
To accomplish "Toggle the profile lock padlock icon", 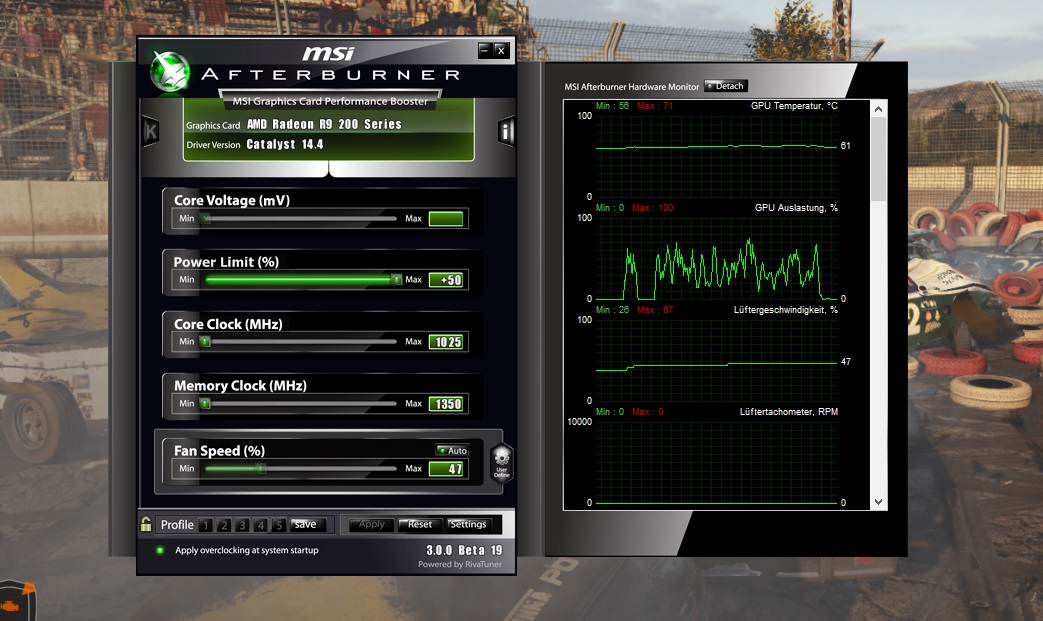I will click(x=146, y=524).
